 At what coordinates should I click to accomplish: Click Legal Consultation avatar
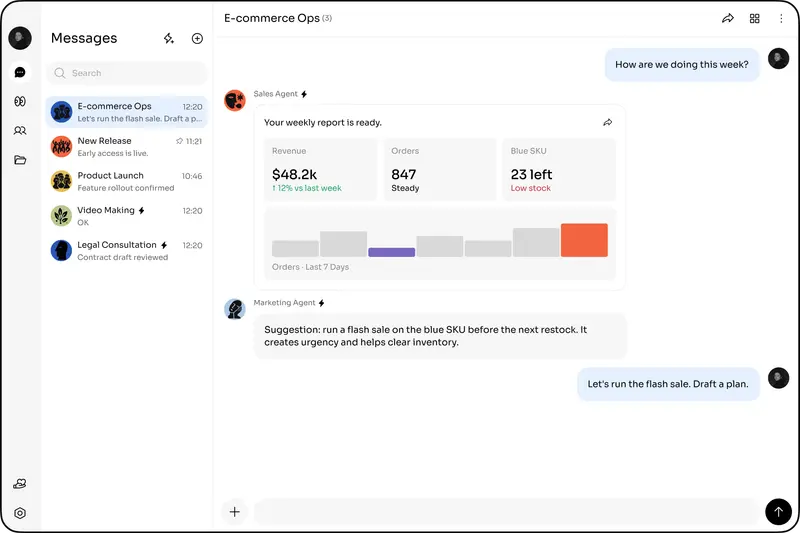click(x=61, y=250)
